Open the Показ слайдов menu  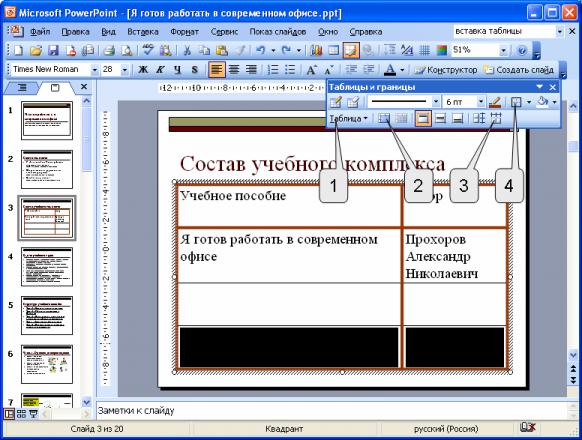[278, 32]
